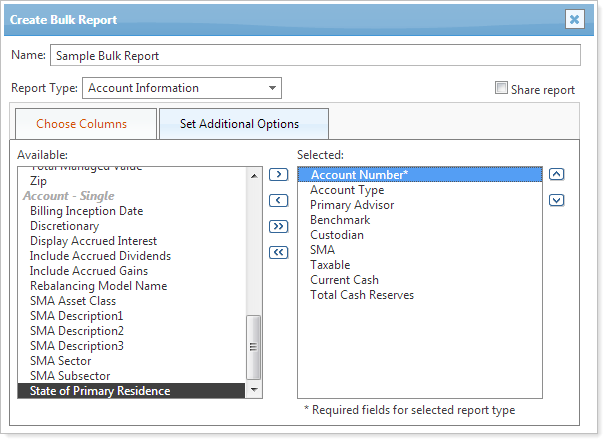Select Benchmark in the Selected list

[340, 220]
